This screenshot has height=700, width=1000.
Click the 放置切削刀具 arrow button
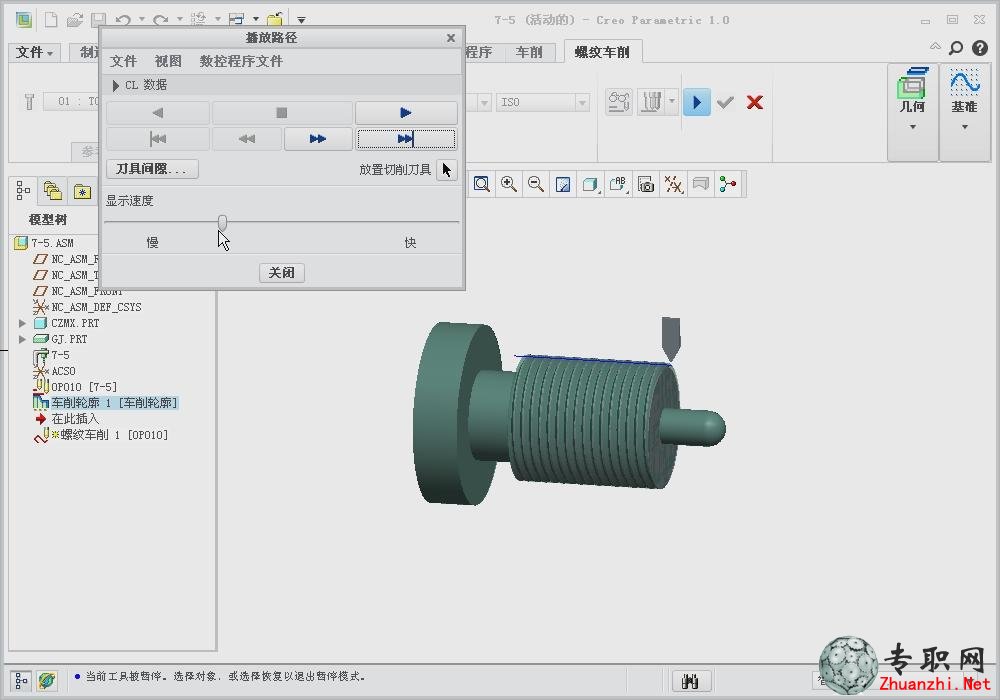pyautogui.click(x=446, y=170)
